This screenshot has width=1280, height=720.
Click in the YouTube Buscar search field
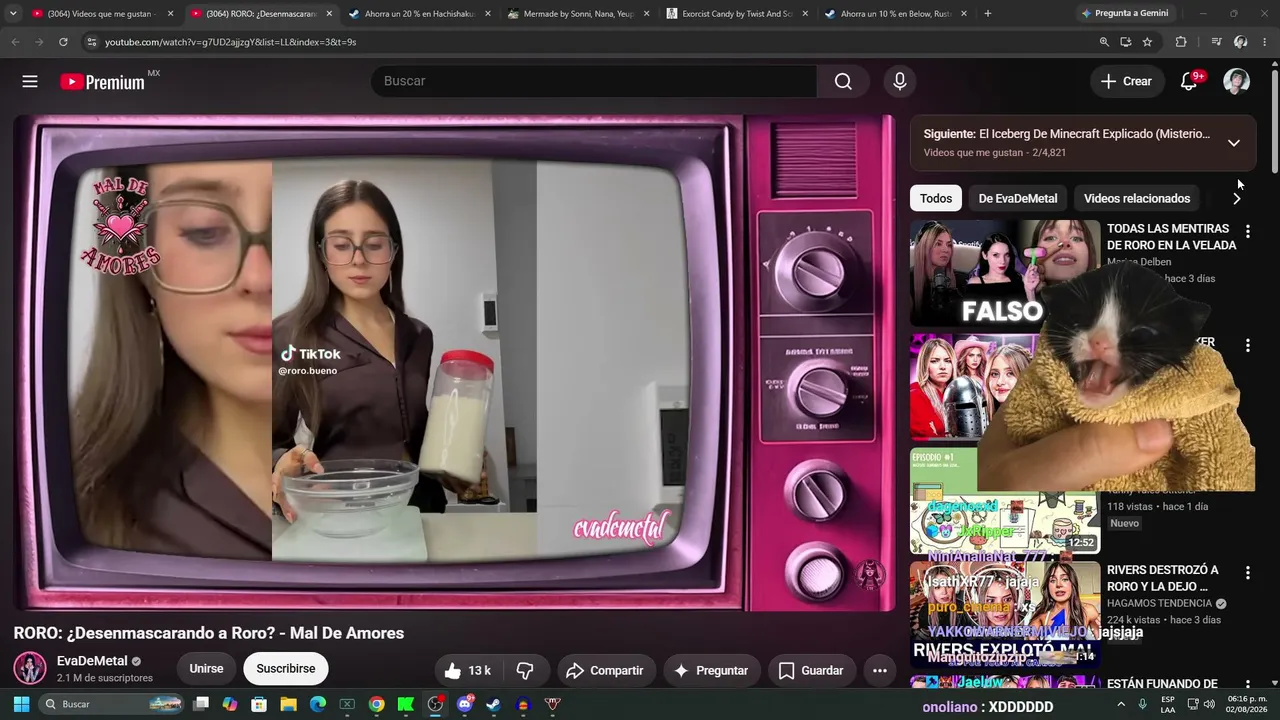tap(594, 81)
